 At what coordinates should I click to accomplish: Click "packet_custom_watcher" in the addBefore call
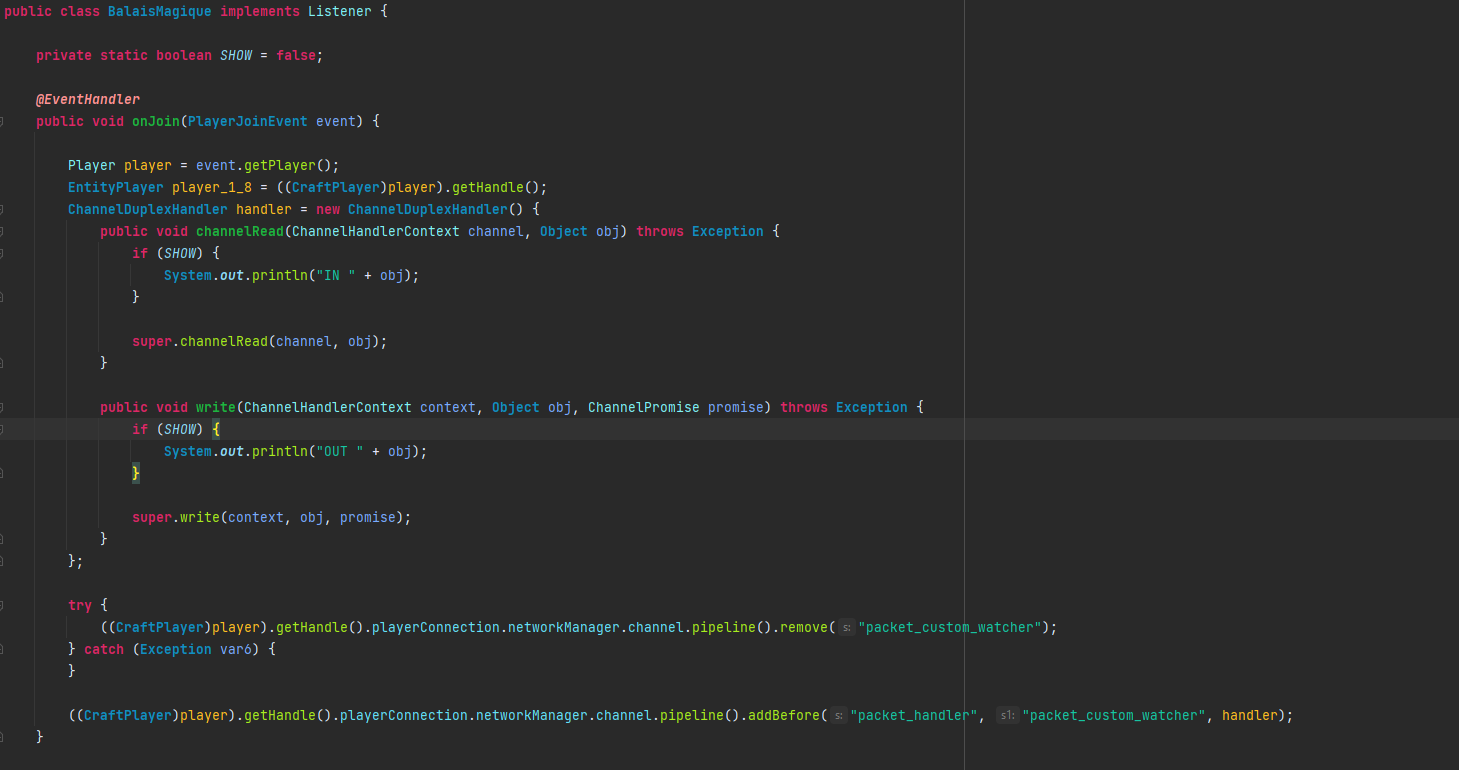pyautogui.click(x=1114, y=715)
